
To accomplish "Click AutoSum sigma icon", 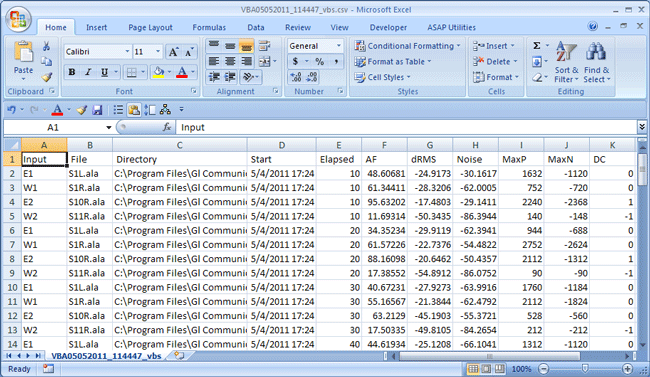I will [536, 46].
